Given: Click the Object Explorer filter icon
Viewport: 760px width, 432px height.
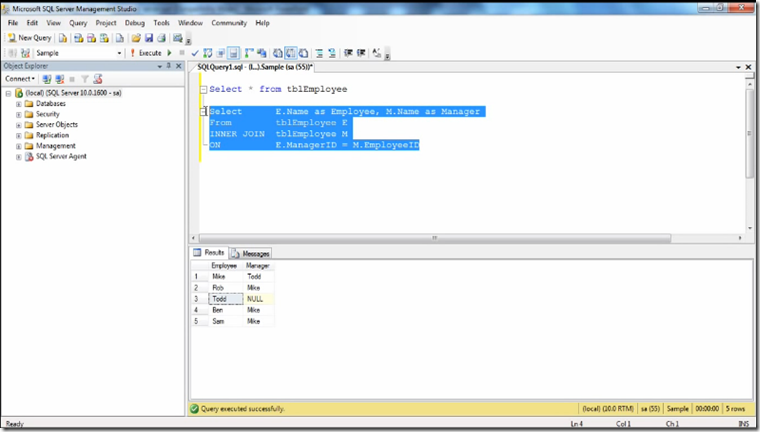Looking at the screenshot, I should click(85, 79).
